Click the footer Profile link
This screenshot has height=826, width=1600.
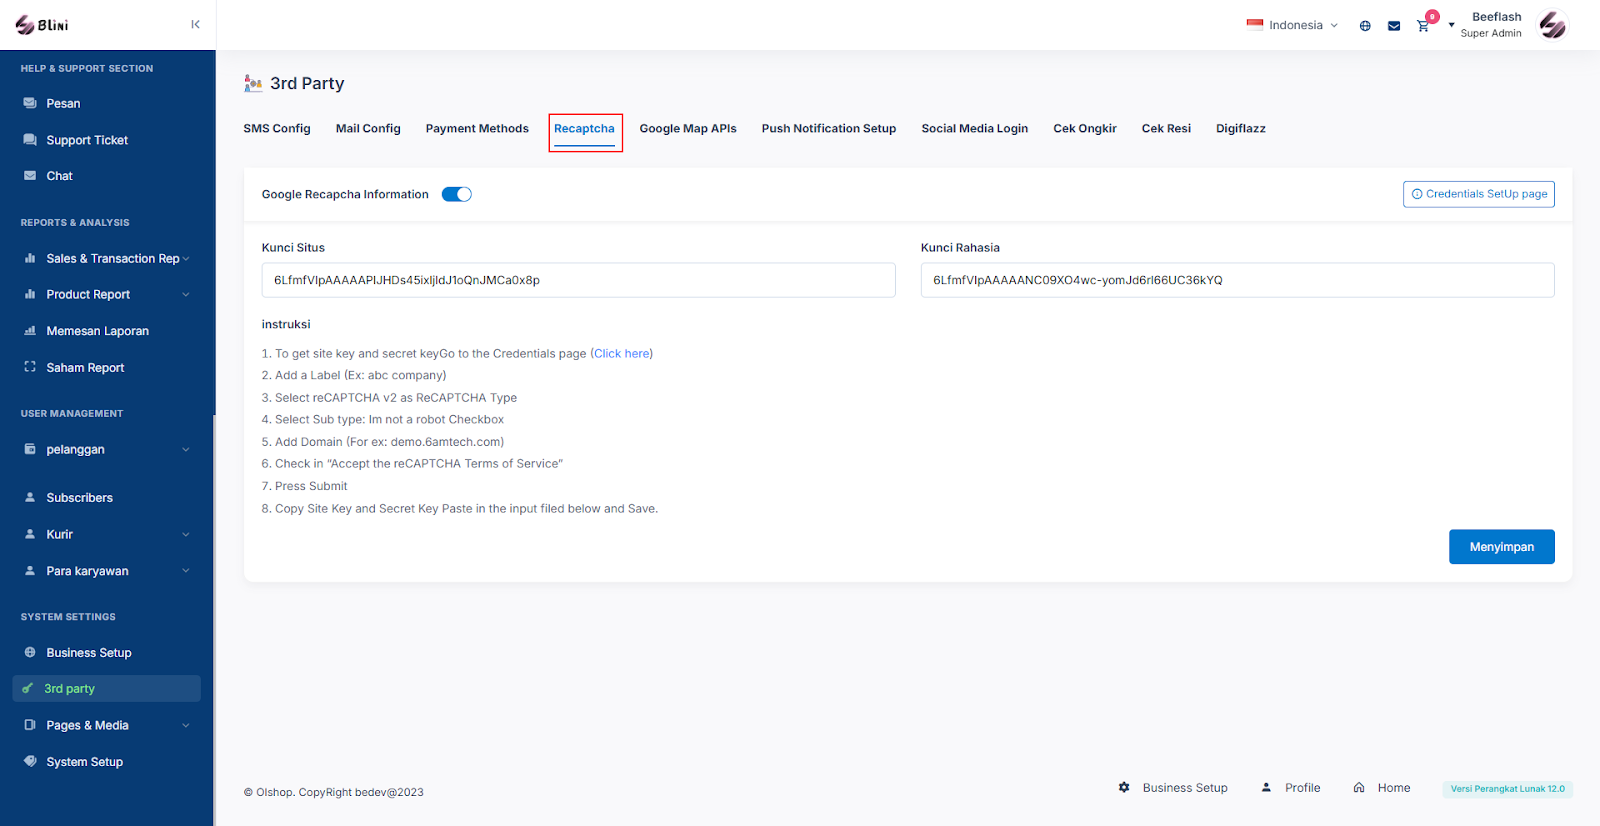(1302, 788)
